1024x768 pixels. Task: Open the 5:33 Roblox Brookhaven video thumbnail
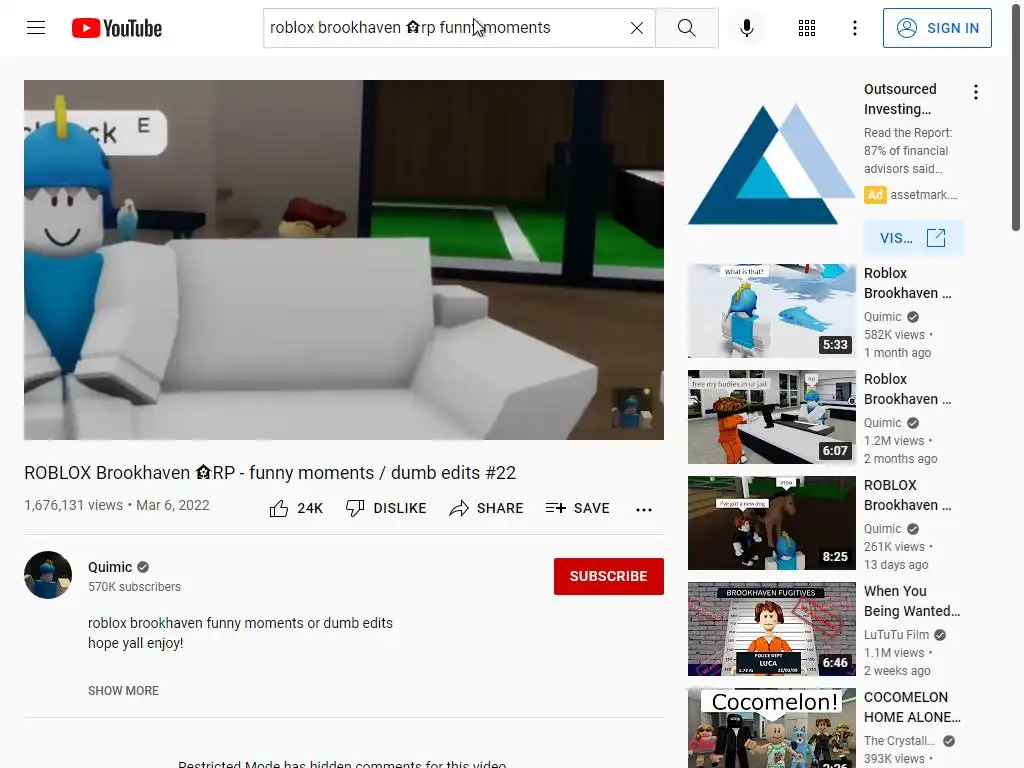point(771,311)
